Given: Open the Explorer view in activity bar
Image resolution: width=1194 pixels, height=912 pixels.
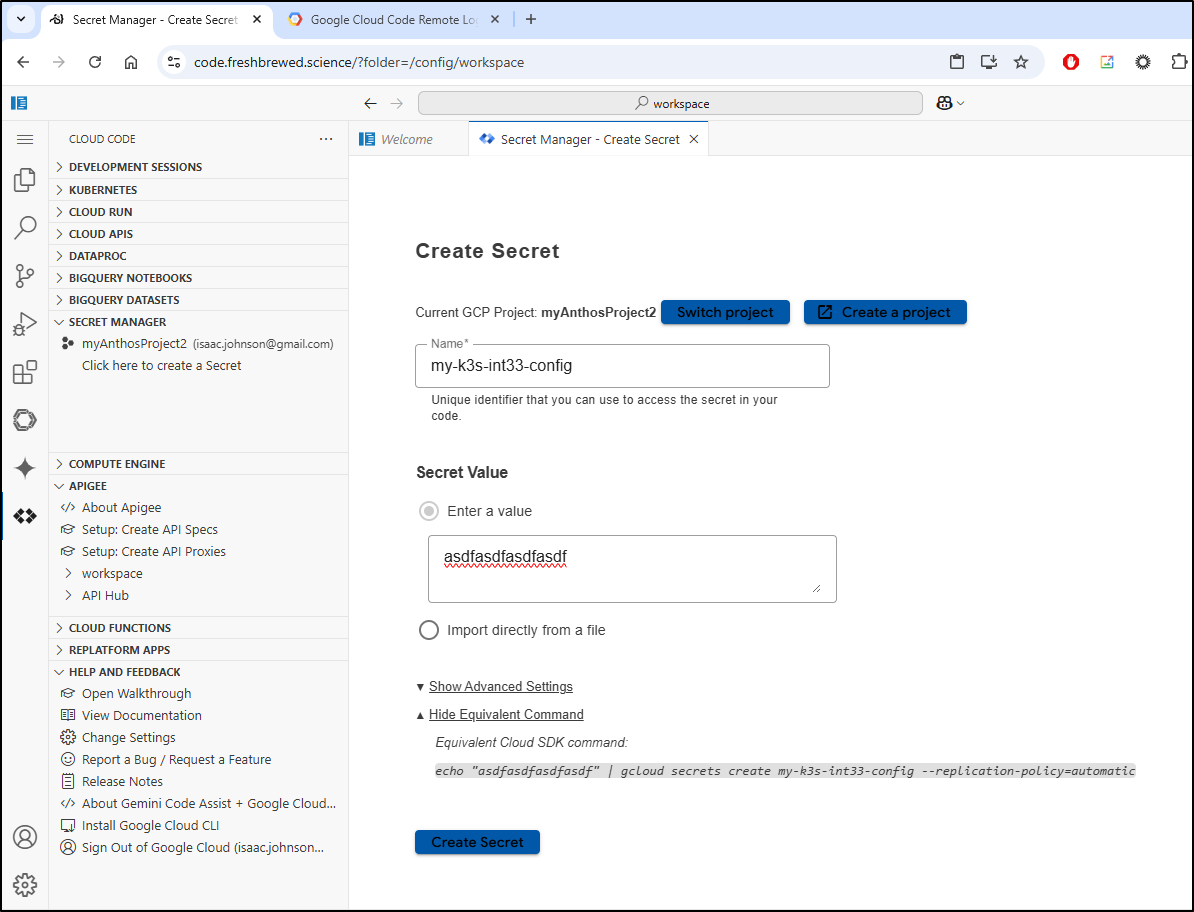Looking at the screenshot, I should coord(24,180).
